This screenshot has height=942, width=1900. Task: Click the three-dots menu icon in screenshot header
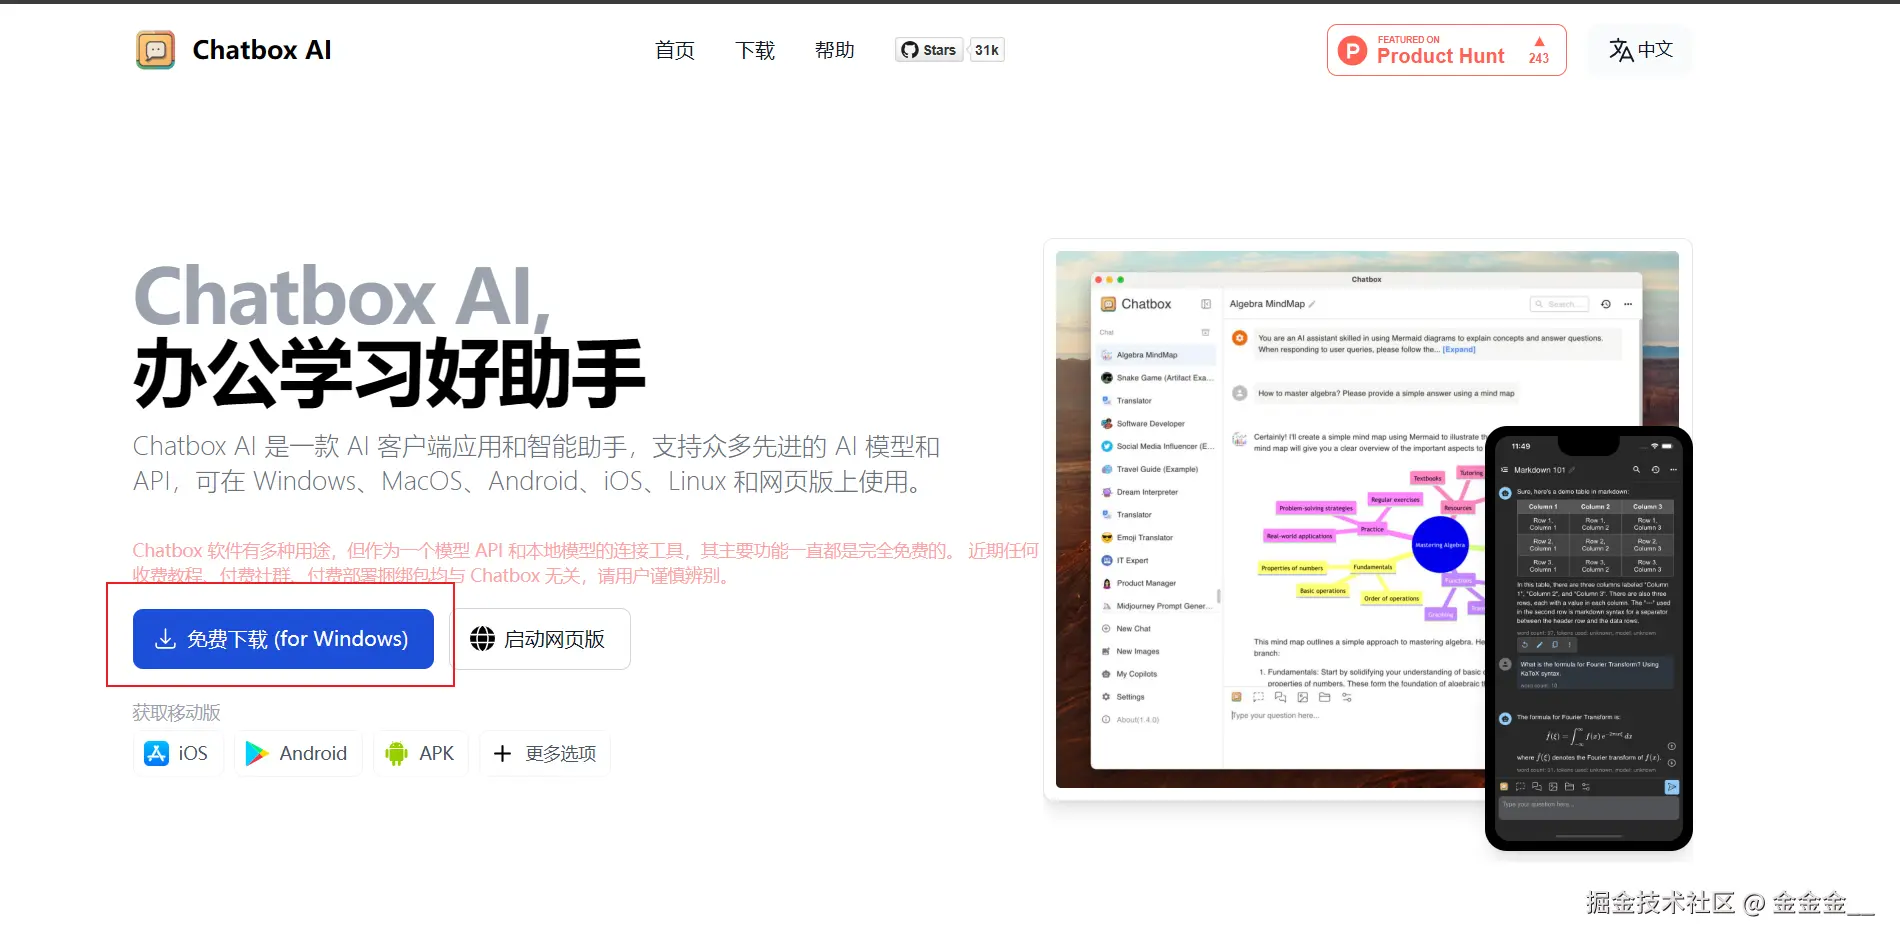tap(1628, 304)
